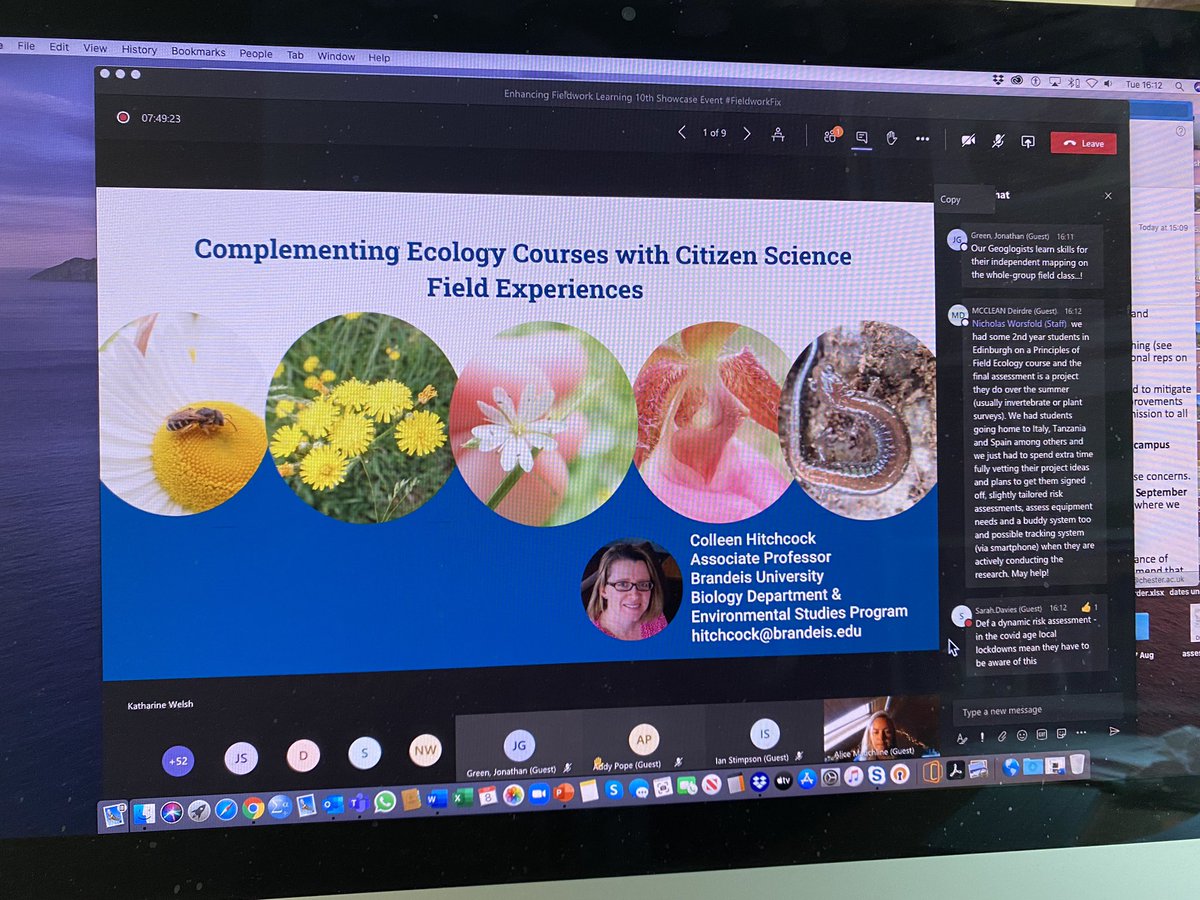The height and width of the screenshot is (900, 1200).
Task: Open the GIF picker in chat
Action: (1042, 734)
